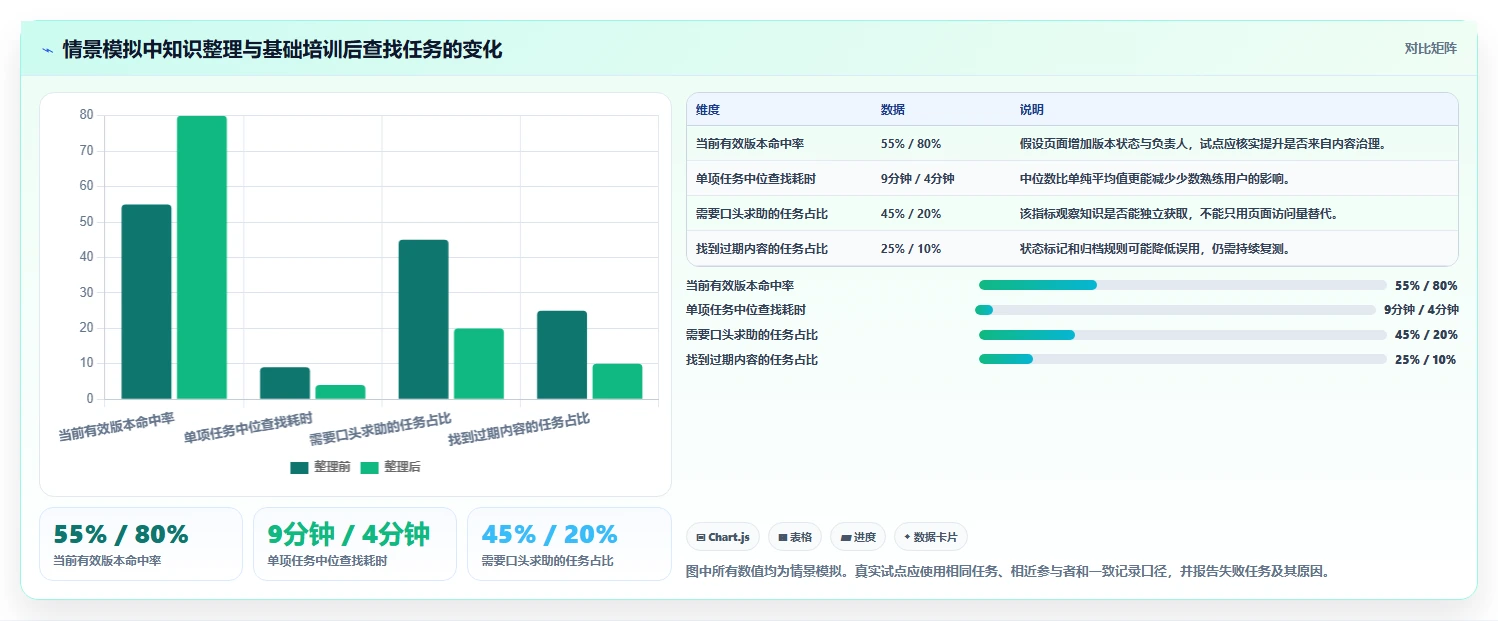Click 找到过期内容的任务占比 in the table
This screenshot has height=621, width=1498.
[x=762, y=249]
